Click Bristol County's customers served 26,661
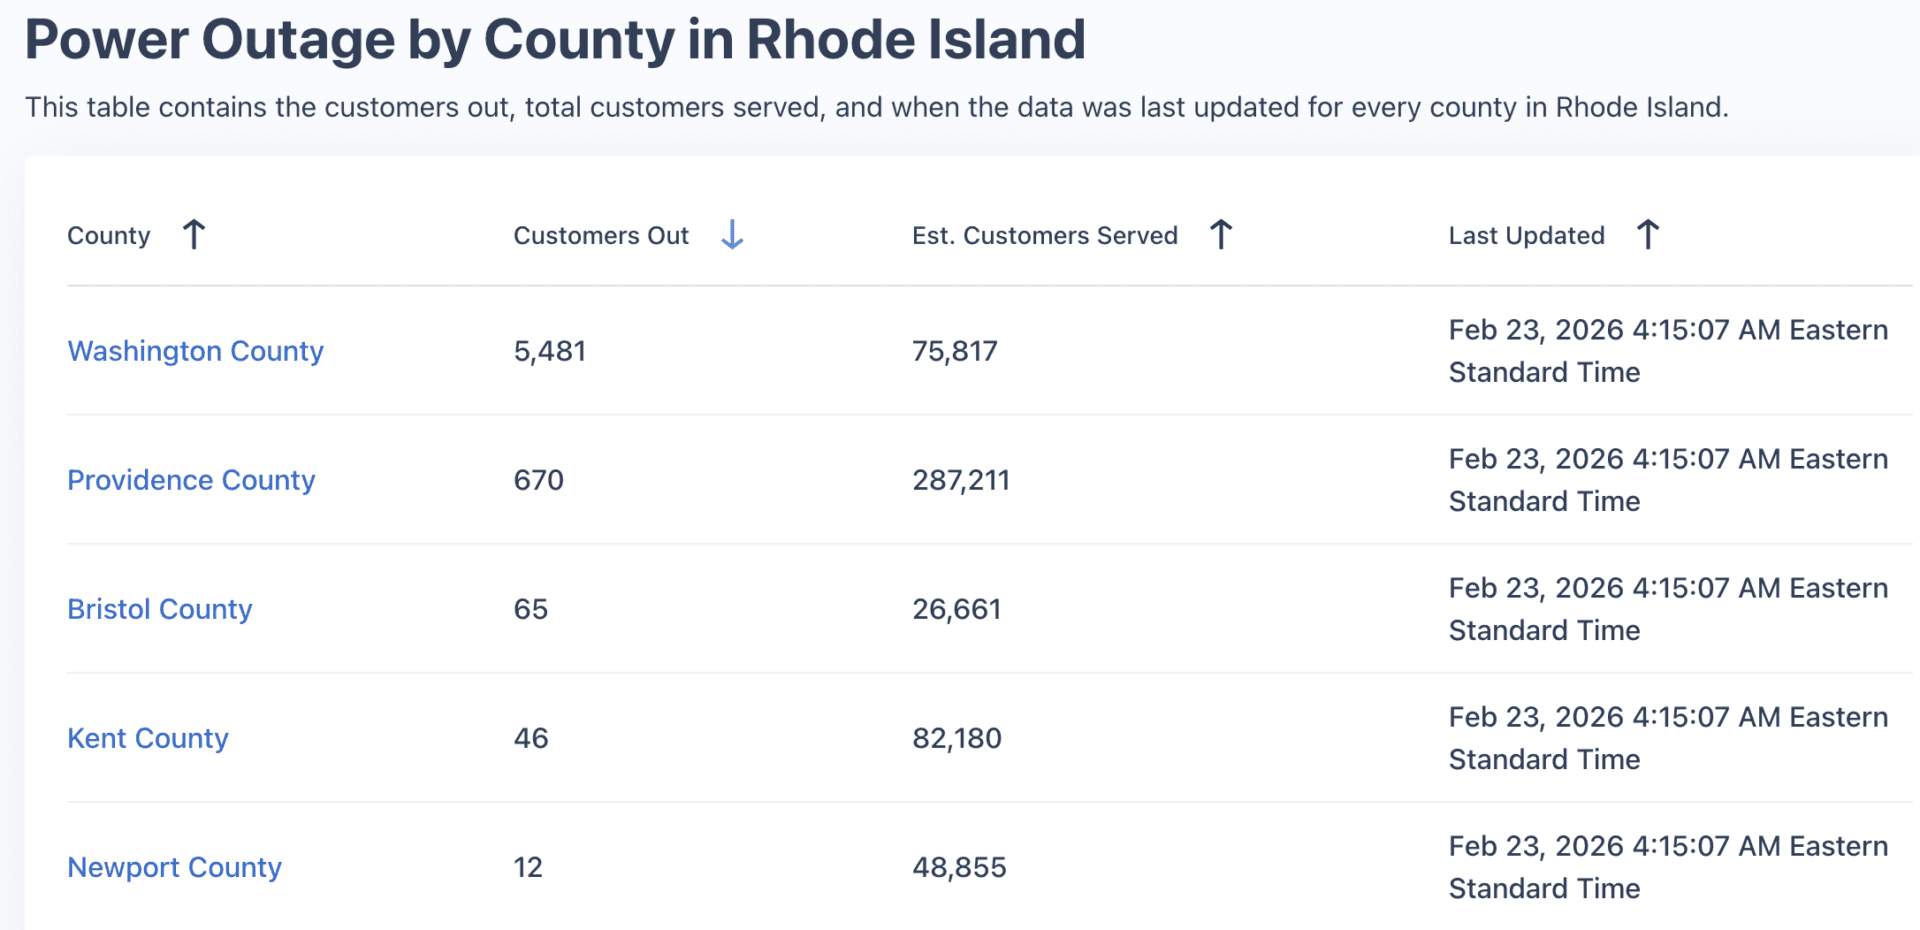This screenshot has width=1920, height=930. (x=957, y=609)
